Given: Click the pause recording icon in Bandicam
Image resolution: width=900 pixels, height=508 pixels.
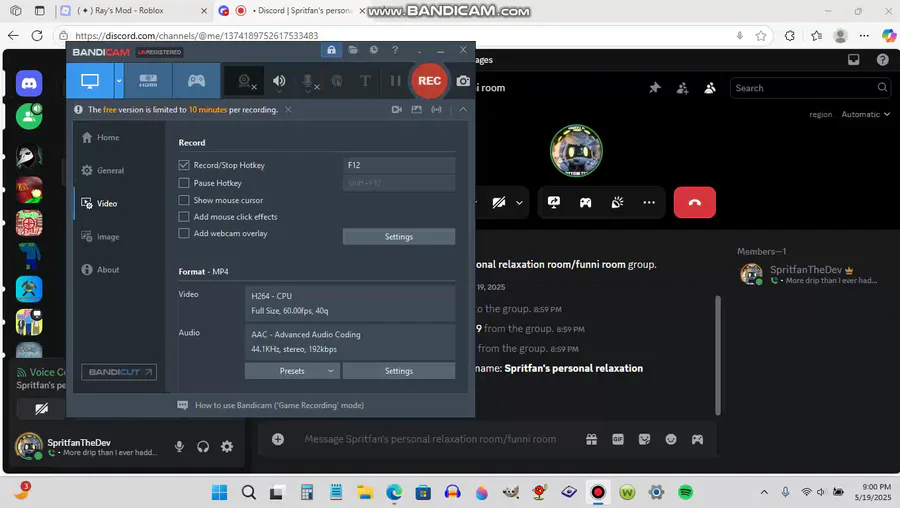Looking at the screenshot, I should coord(395,81).
